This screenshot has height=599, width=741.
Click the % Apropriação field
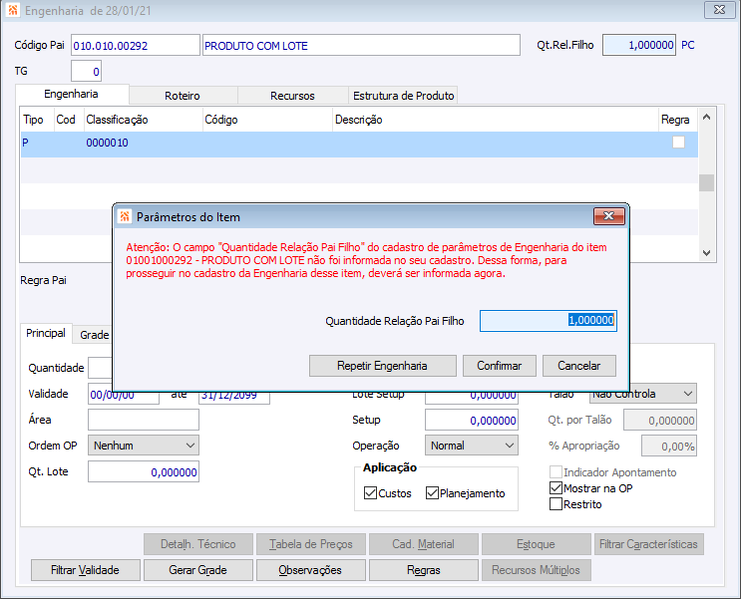[x=669, y=446]
